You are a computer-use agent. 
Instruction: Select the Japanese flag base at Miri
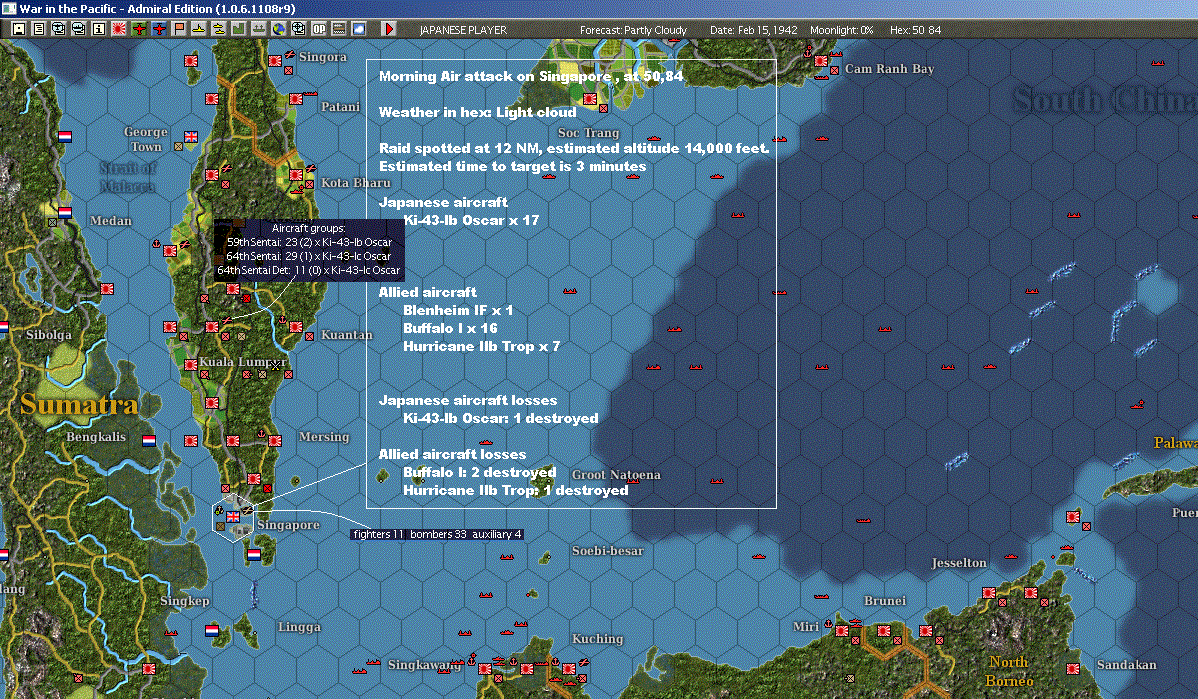[x=842, y=631]
